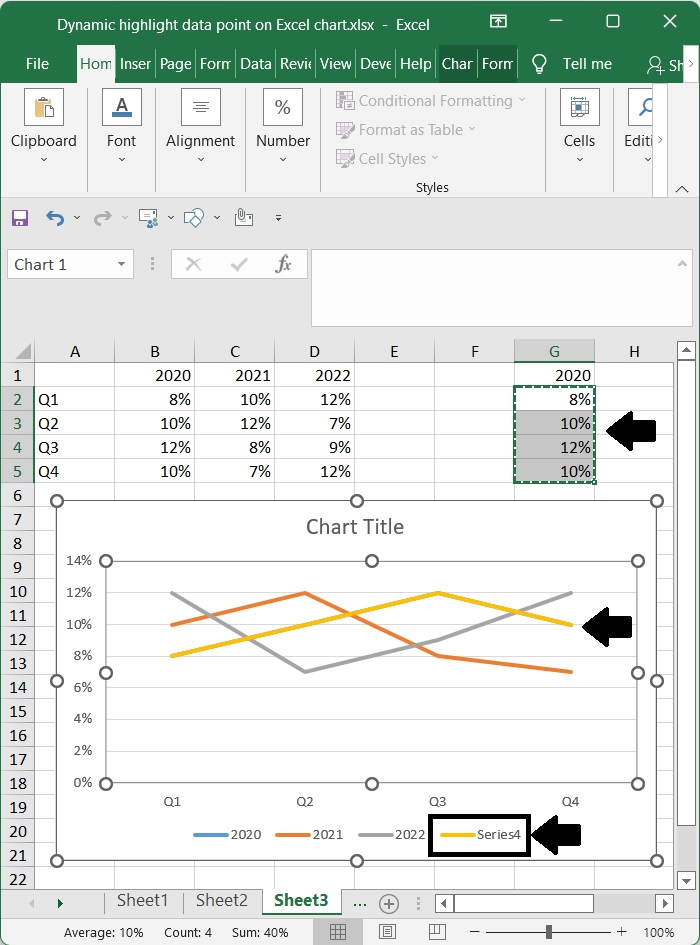The height and width of the screenshot is (945, 700).
Task: Open the Shapes dropdown arrow in quick access
Action: pyautogui.click(x=216, y=218)
